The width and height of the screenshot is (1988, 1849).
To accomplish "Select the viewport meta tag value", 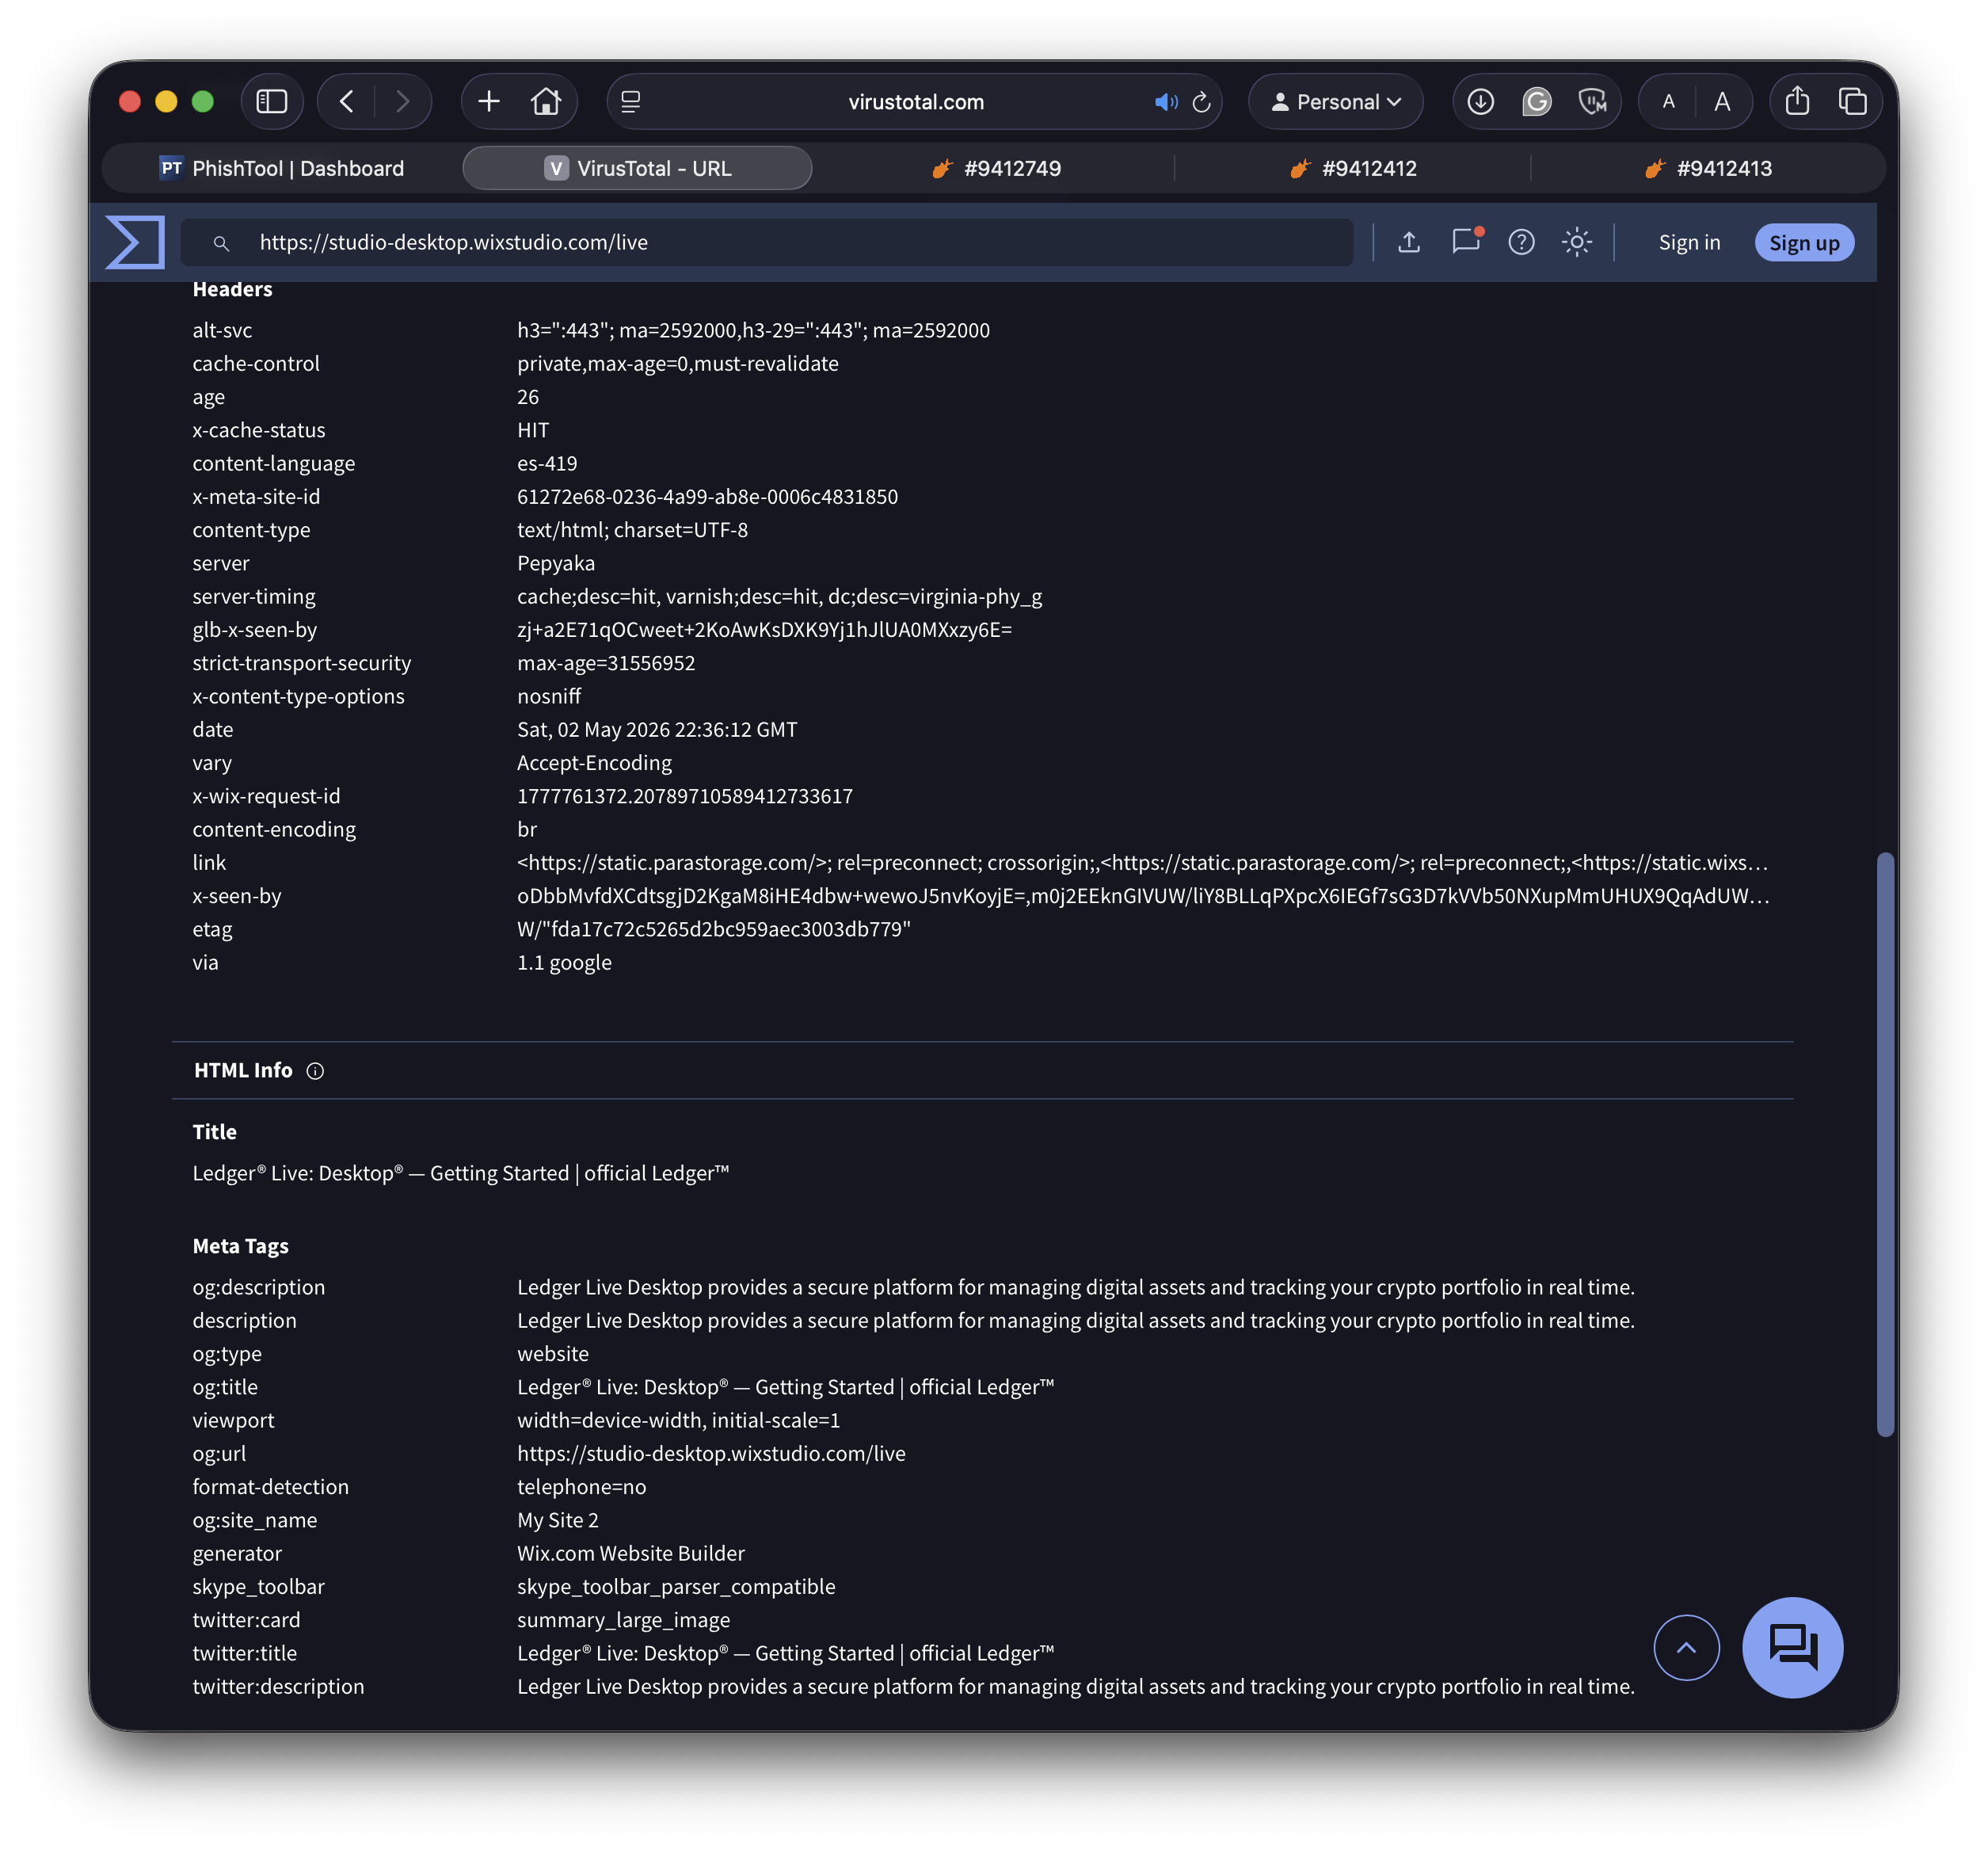I will click(679, 1421).
